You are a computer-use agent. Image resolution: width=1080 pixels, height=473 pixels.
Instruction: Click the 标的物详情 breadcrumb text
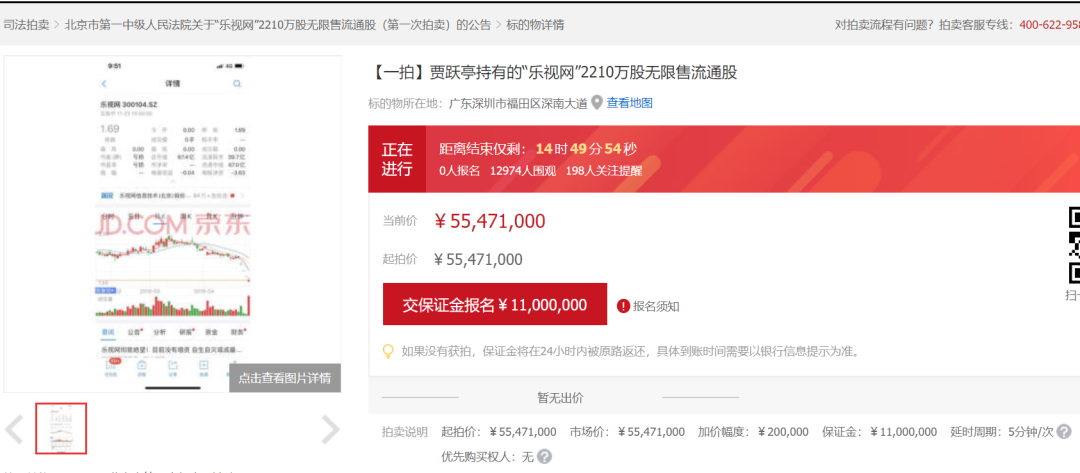tap(535, 25)
